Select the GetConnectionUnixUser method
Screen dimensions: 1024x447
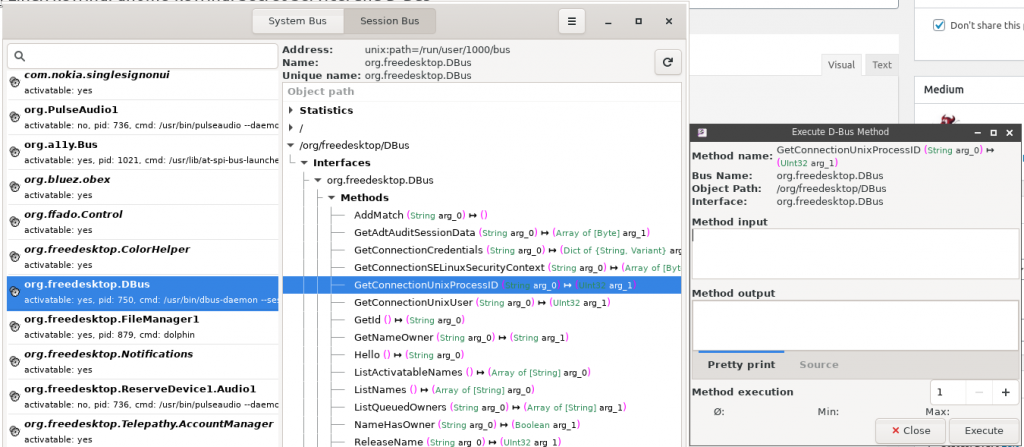click(x=483, y=303)
